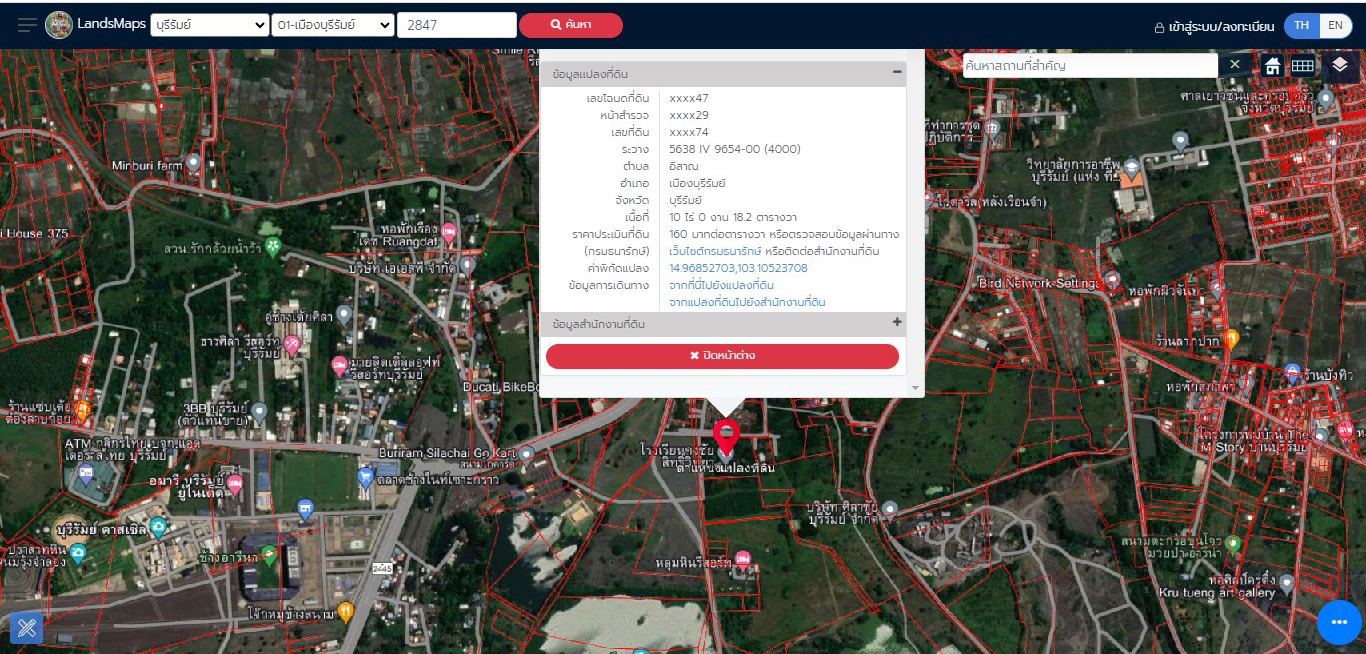The height and width of the screenshot is (654, 1366).
Task: Open the hamburger menu beside the LandsMaps logo
Action: (27, 25)
